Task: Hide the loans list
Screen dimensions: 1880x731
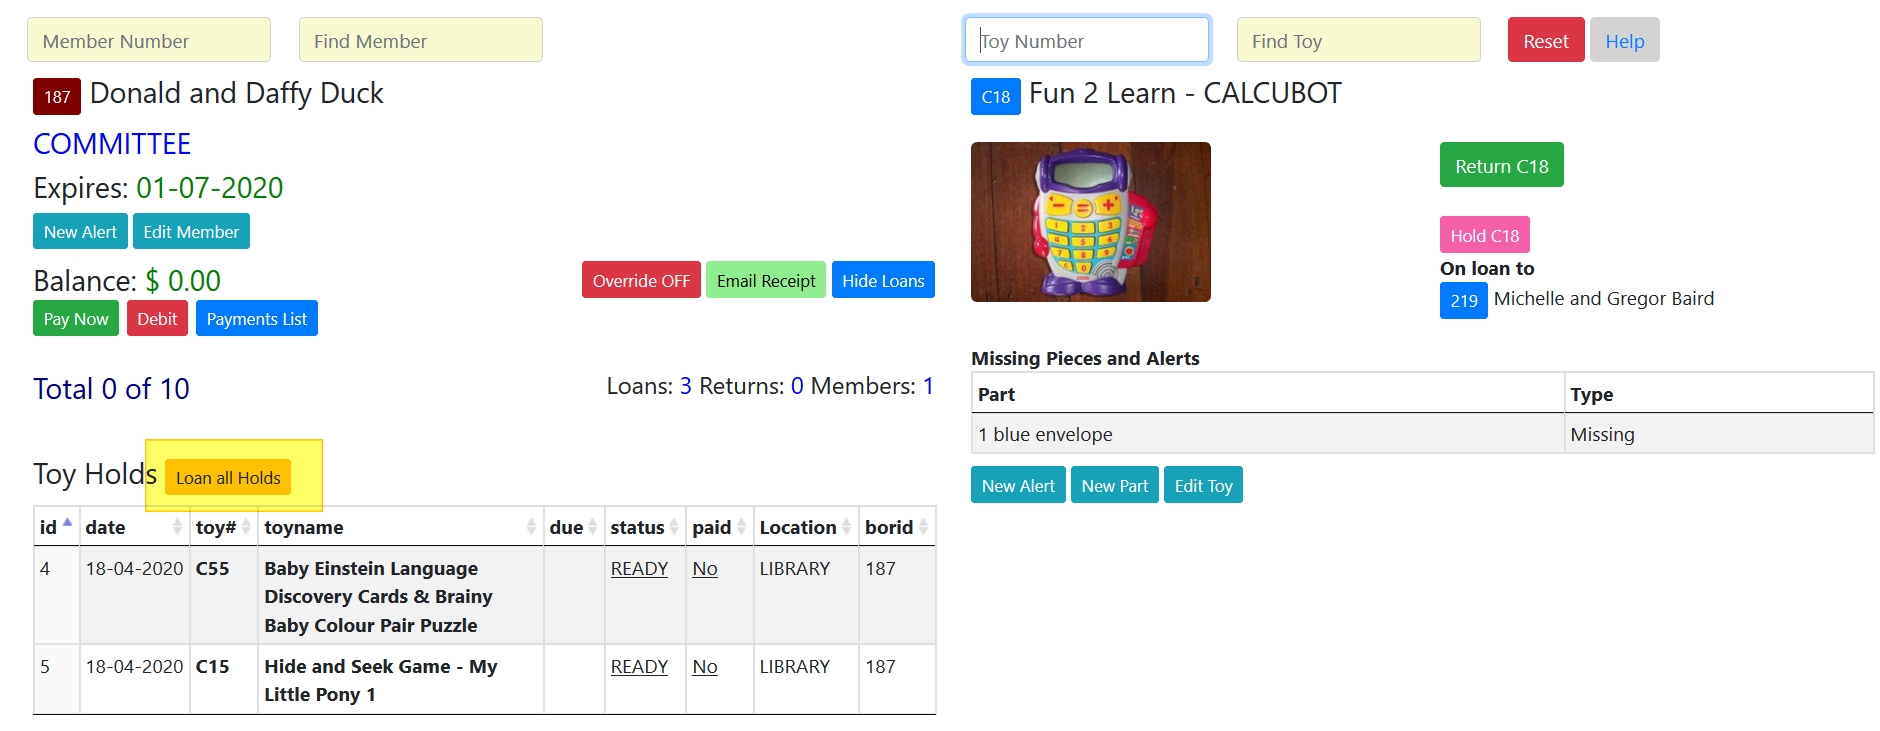Action: click(883, 281)
